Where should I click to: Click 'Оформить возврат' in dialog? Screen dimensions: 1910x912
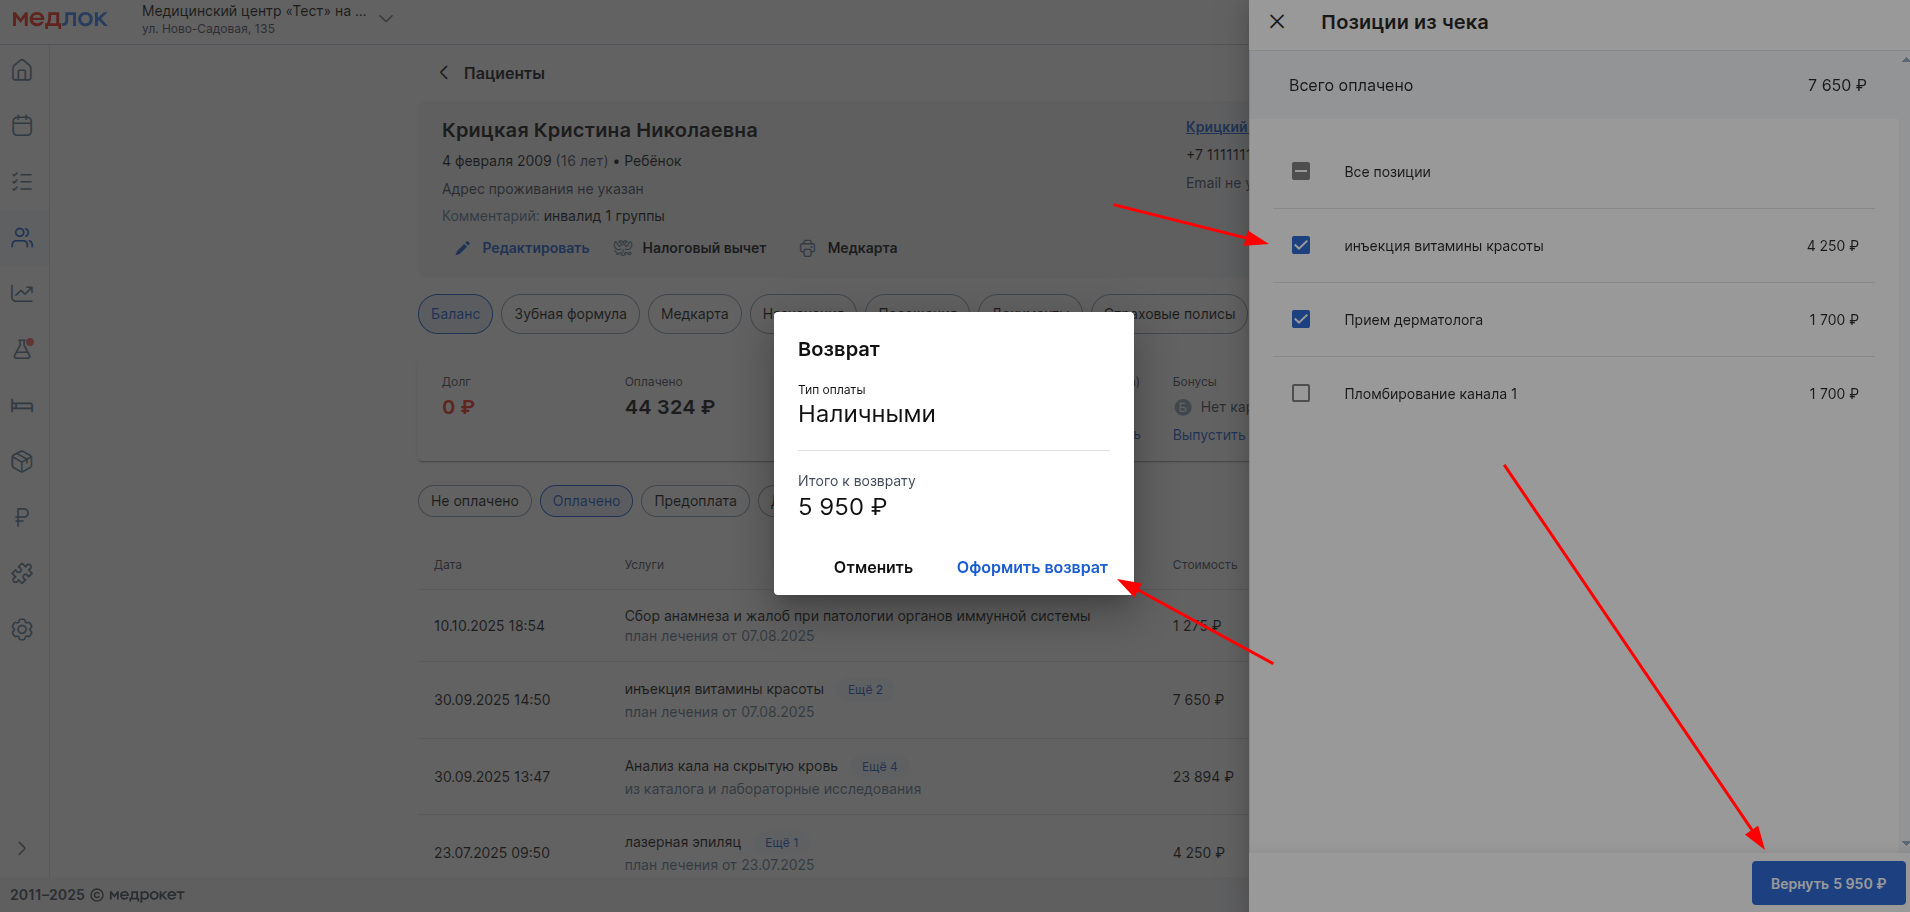pyautogui.click(x=1031, y=567)
